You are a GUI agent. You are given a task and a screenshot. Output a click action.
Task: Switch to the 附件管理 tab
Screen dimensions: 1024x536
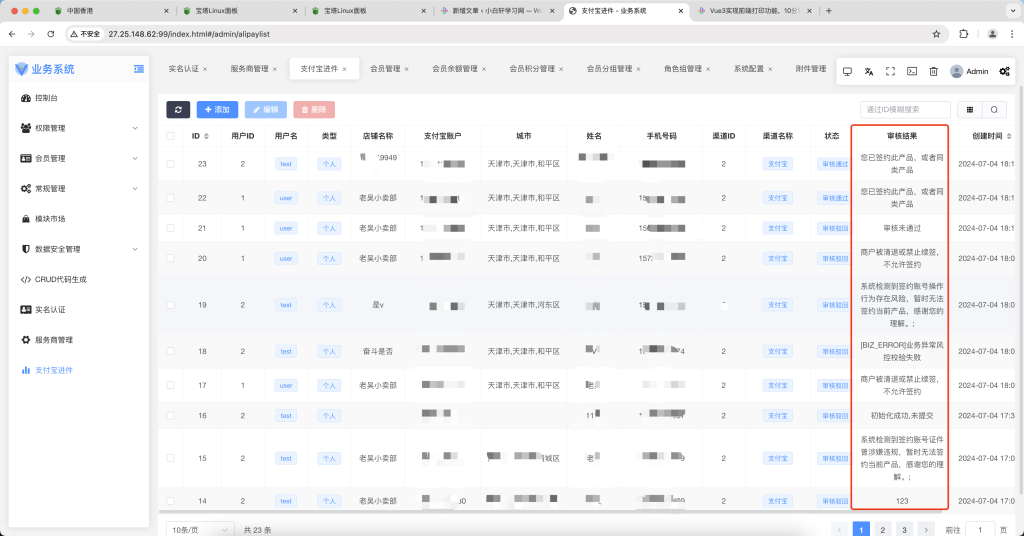(810, 69)
